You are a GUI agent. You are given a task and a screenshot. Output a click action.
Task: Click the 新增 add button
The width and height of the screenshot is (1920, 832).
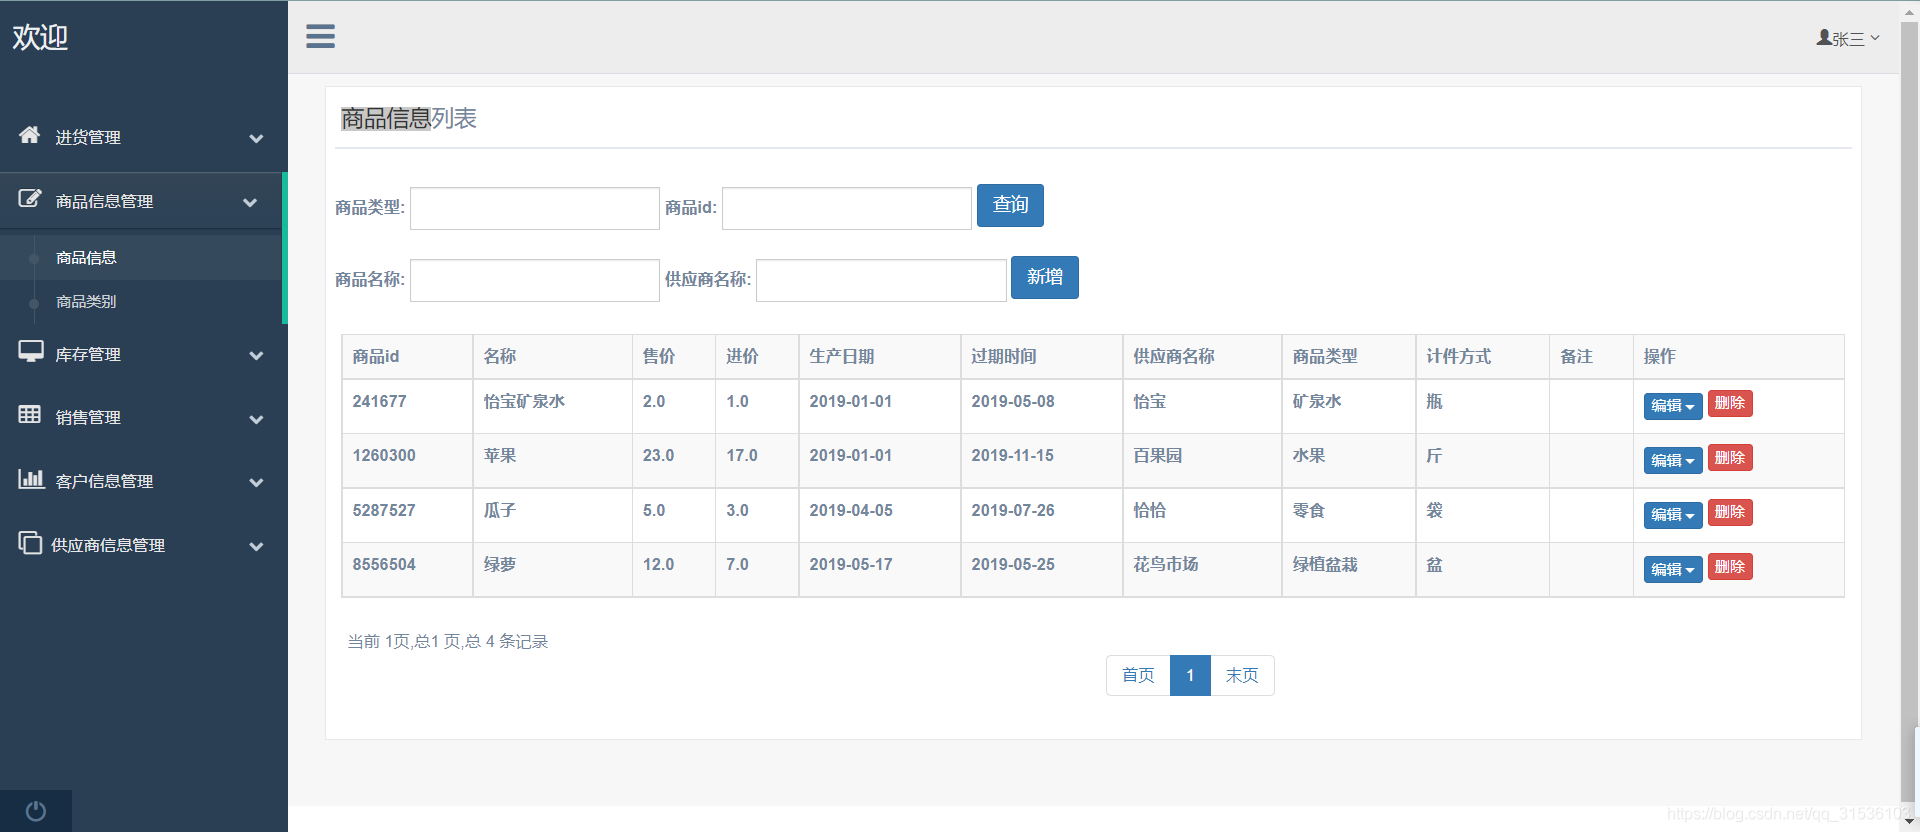click(1044, 277)
